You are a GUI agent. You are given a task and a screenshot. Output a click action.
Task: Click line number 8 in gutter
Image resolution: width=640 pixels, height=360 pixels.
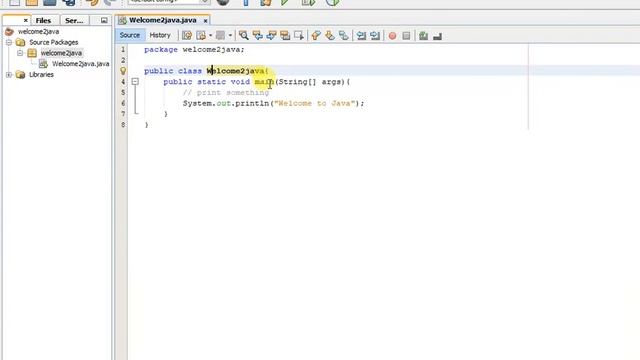pyautogui.click(x=123, y=124)
